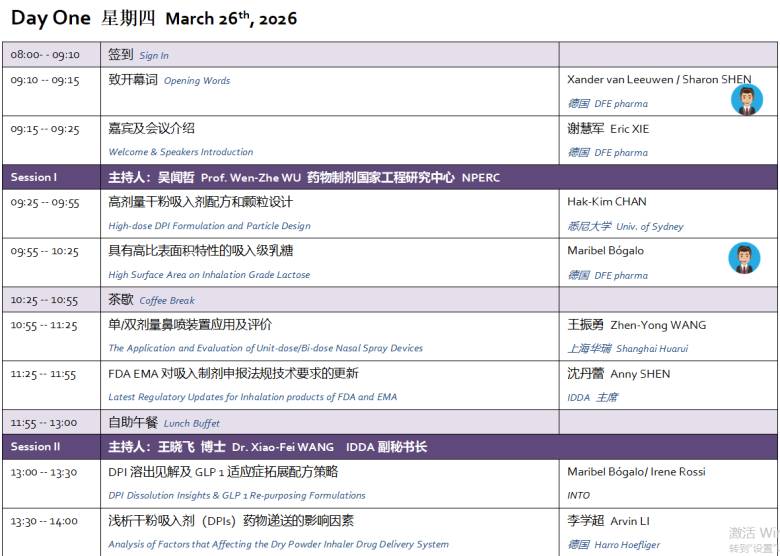
Task: Select the Session I header row label
Action: click(34, 178)
